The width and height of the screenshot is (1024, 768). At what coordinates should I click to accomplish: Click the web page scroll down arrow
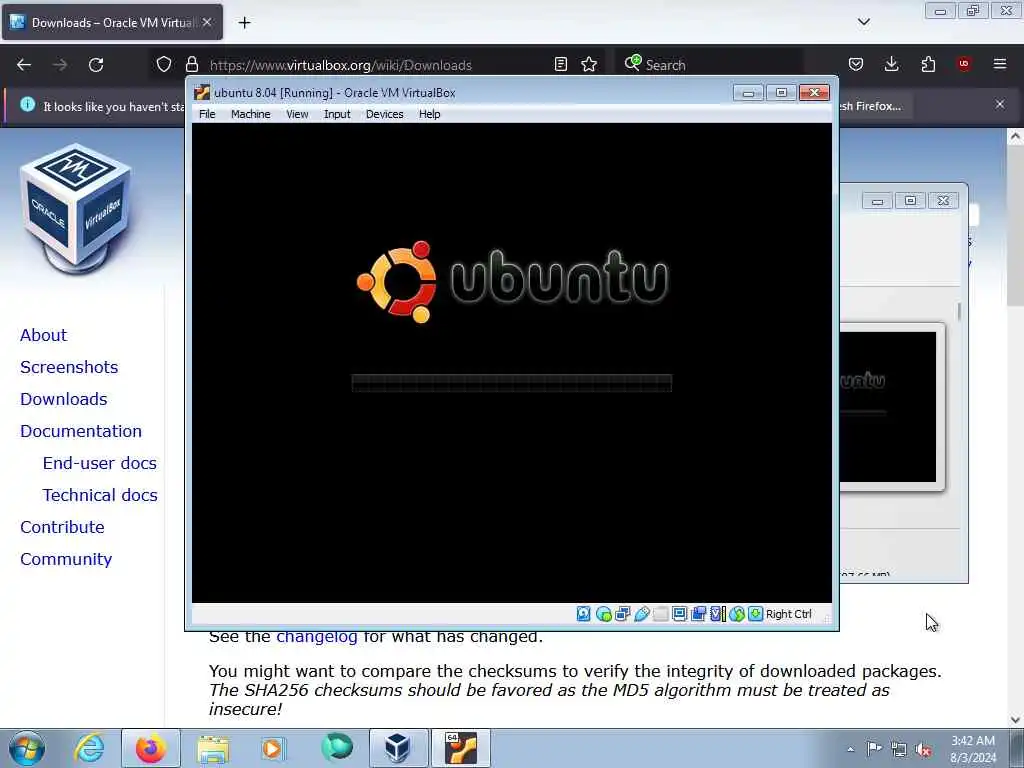click(1015, 720)
